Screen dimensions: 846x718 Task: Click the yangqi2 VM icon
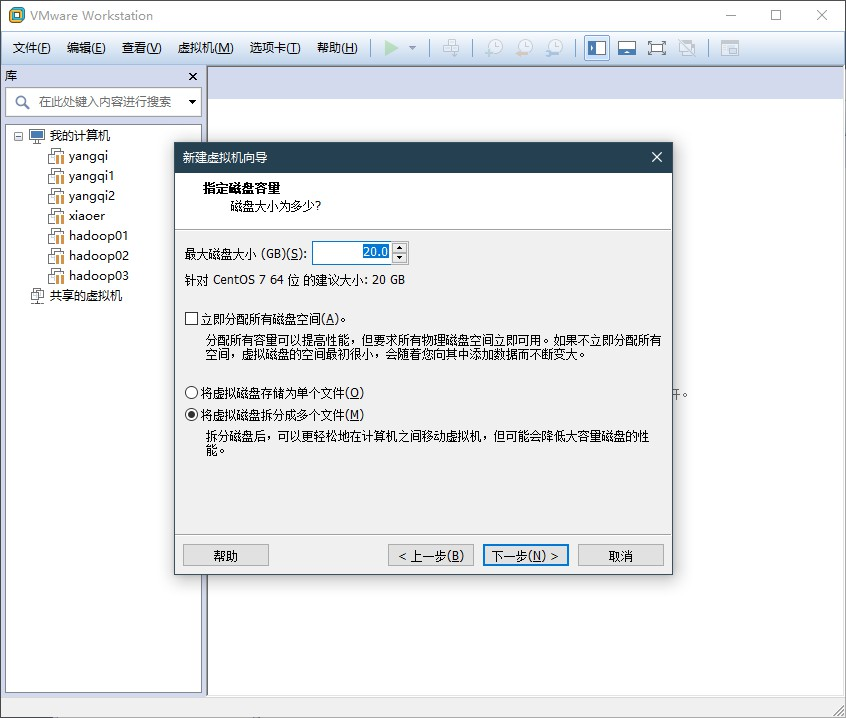click(x=56, y=196)
